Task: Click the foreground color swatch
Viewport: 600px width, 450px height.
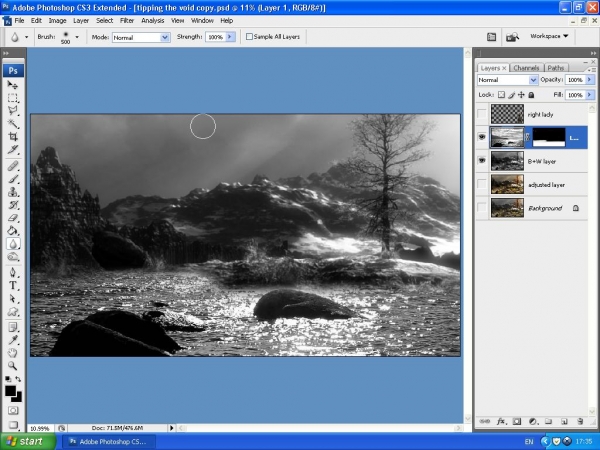Action: tap(10, 390)
